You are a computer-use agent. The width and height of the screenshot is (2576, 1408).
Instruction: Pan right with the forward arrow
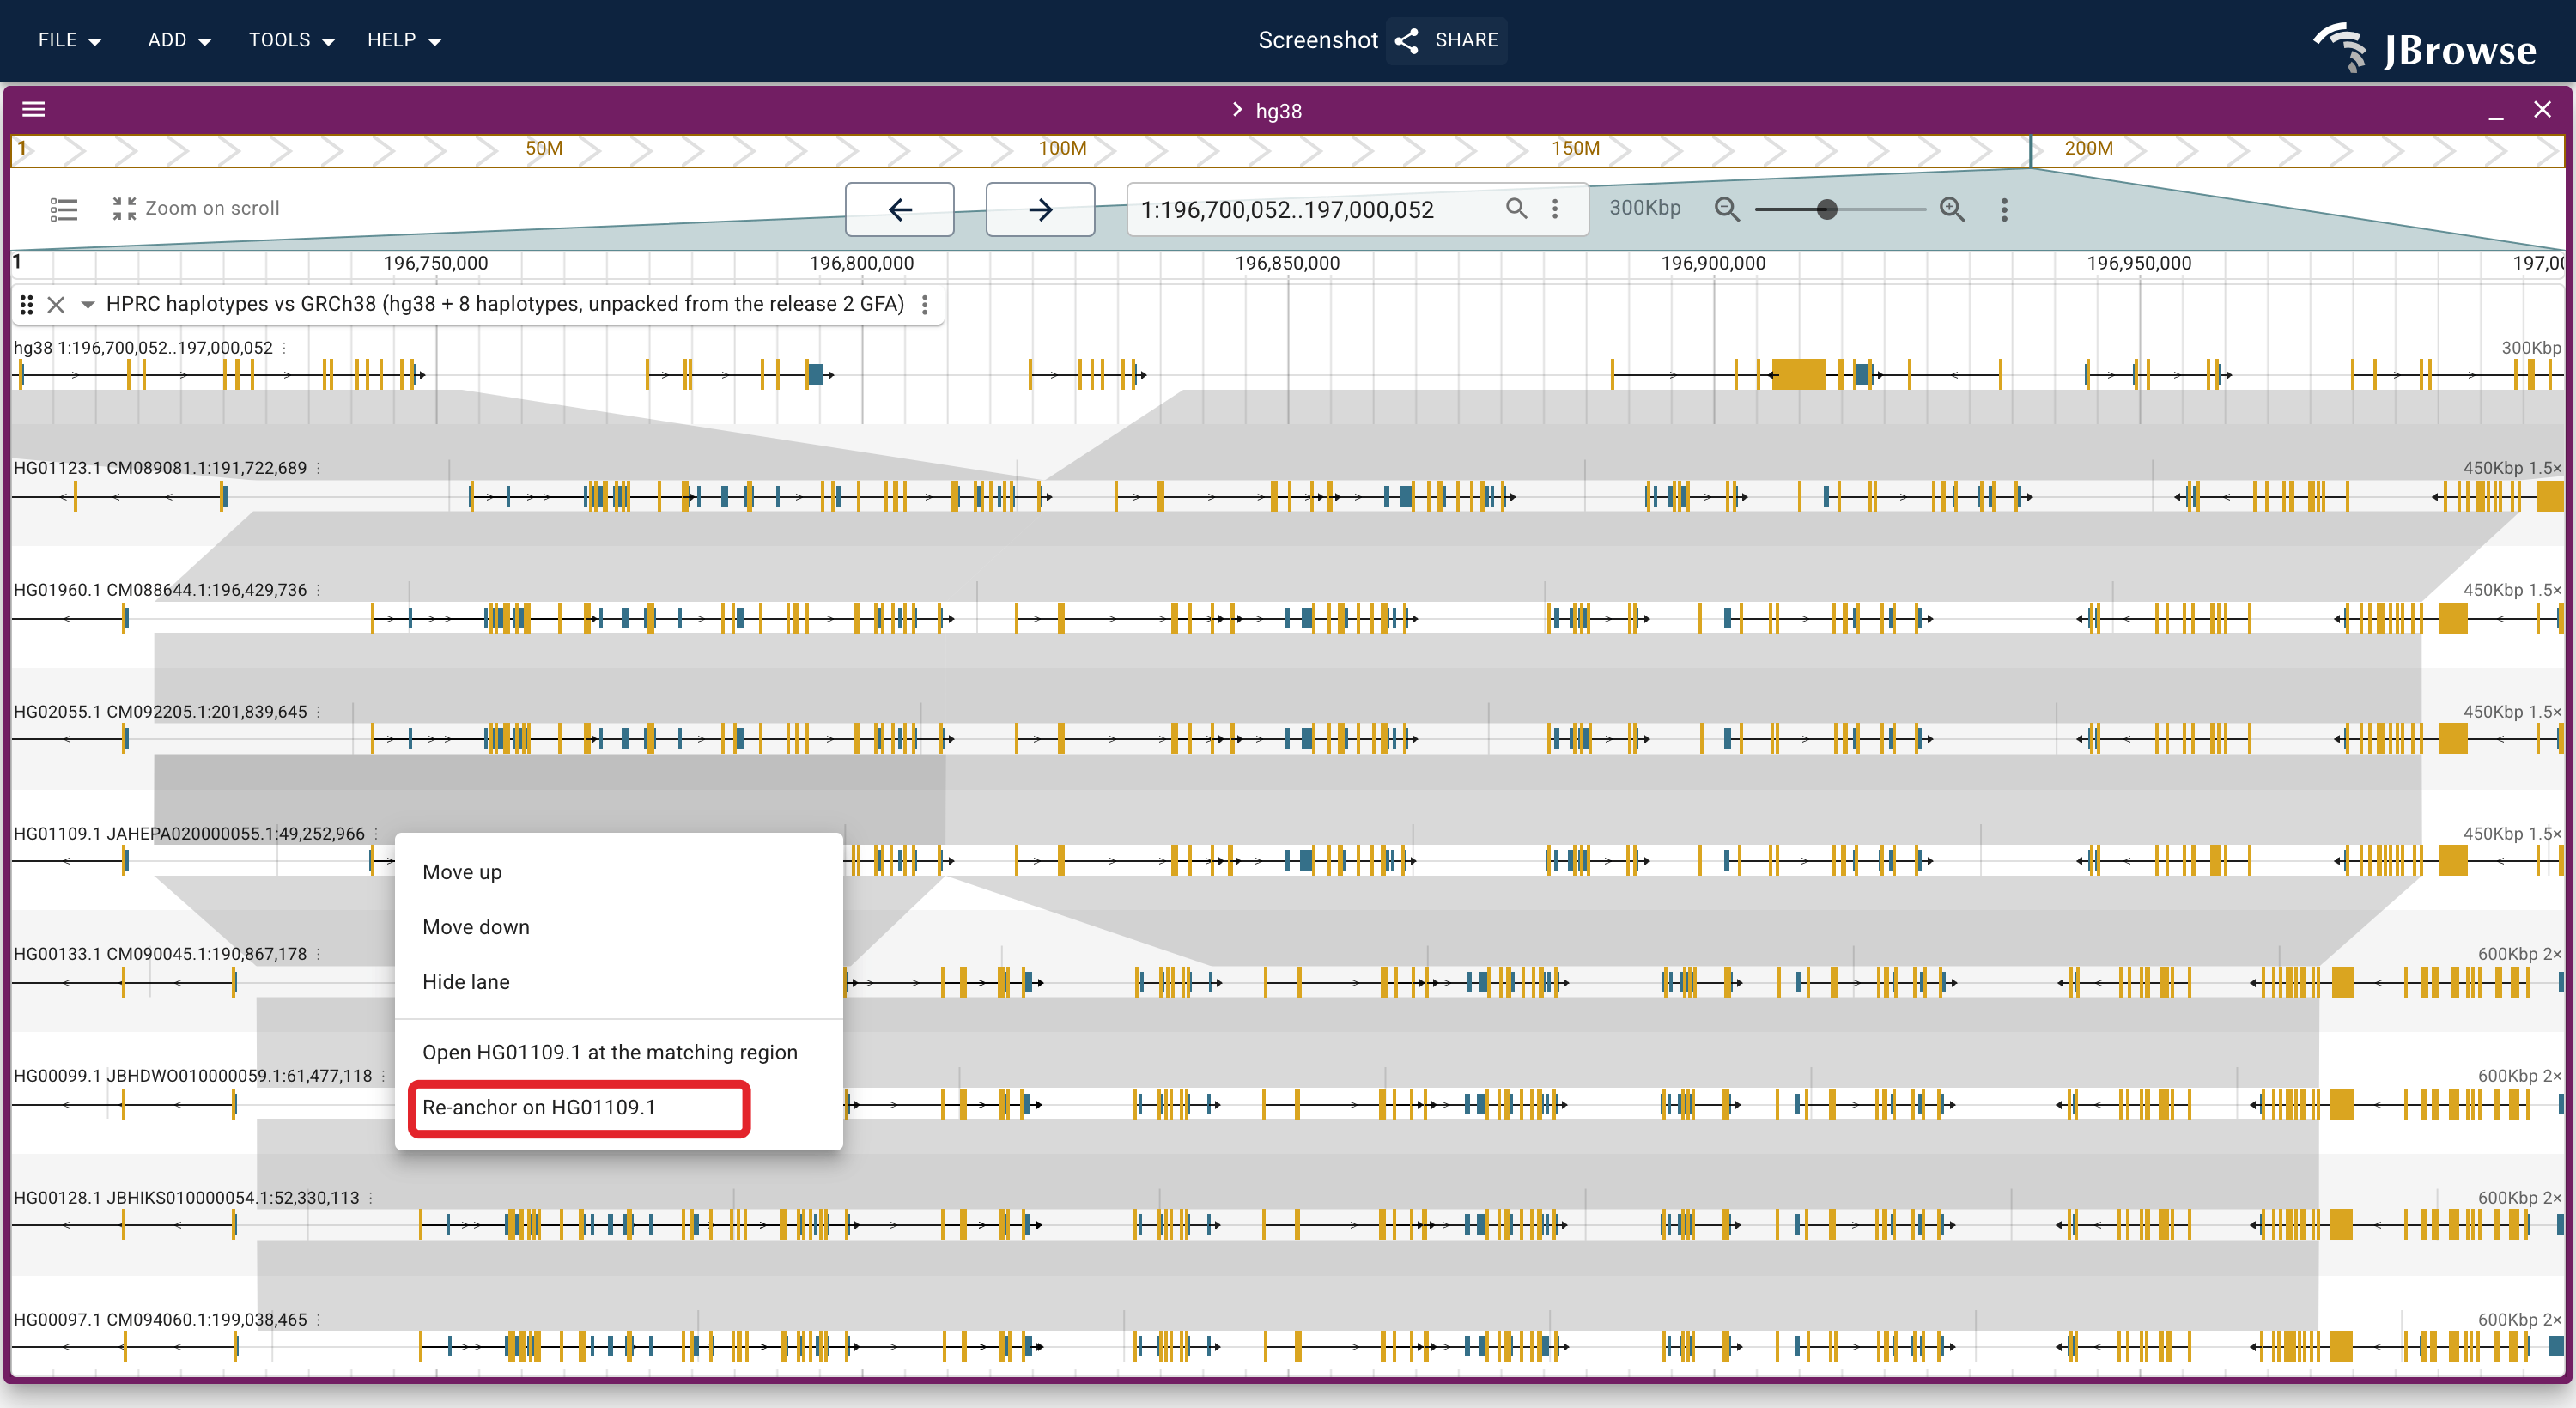click(1040, 209)
